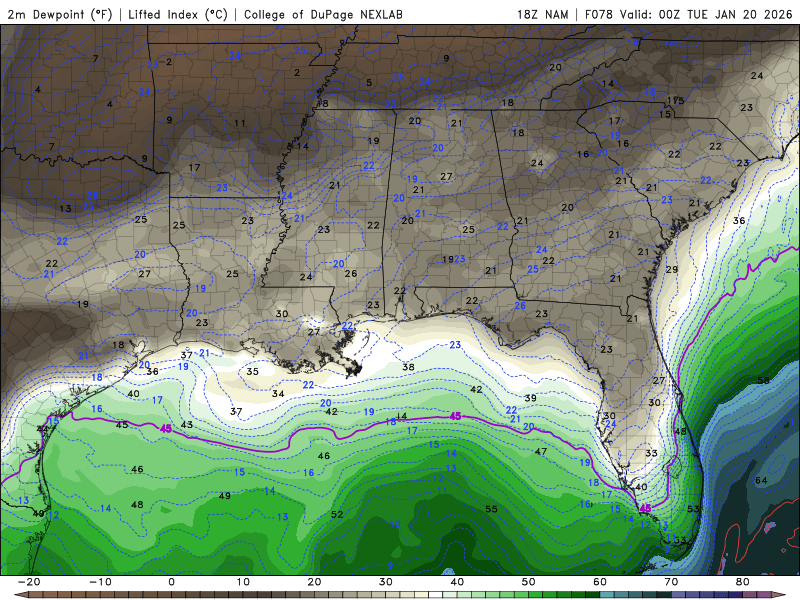Viewport: 800px width, 600px height.
Task: Click the -20 label on the color scale
Action: (29, 582)
